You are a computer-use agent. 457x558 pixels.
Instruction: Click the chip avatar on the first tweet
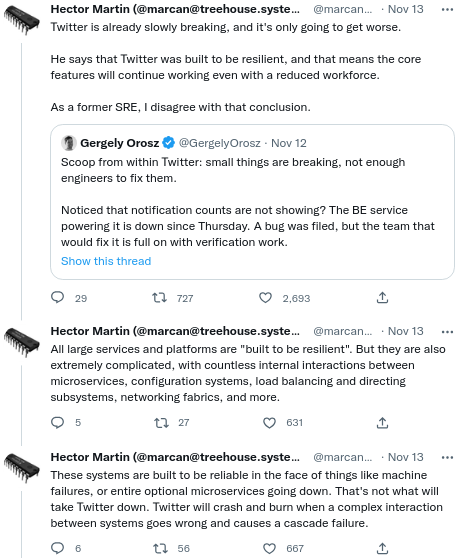pos(22,21)
